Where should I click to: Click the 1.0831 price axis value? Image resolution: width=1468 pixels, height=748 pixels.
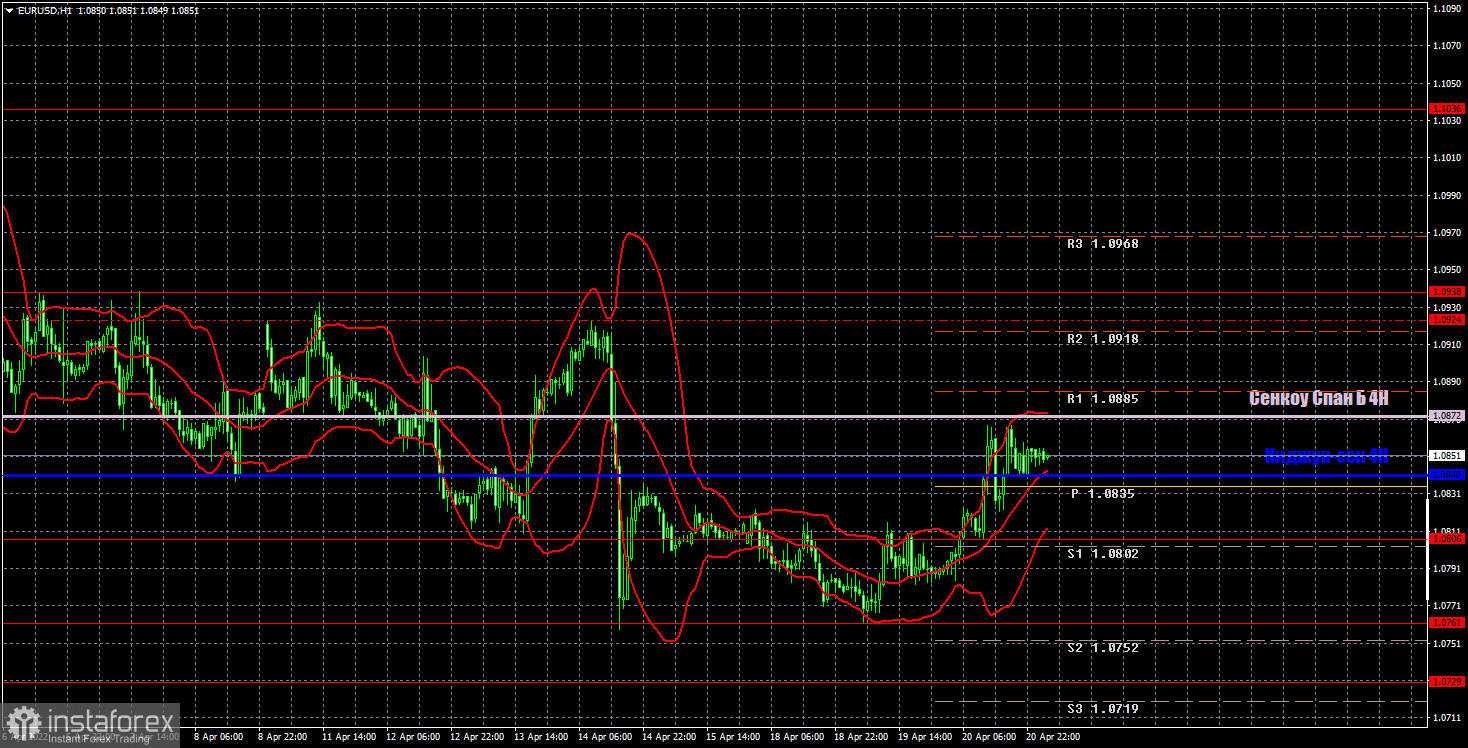pos(1447,494)
